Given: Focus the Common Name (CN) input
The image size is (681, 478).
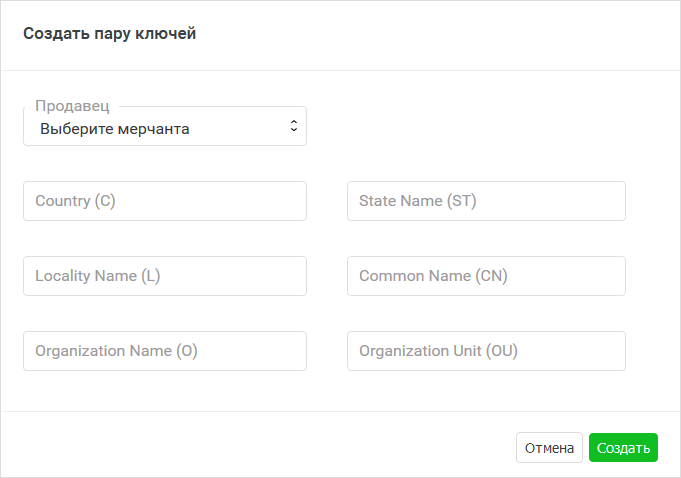Looking at the screenshot, I should pyautogui.click(x=486, y=276).
